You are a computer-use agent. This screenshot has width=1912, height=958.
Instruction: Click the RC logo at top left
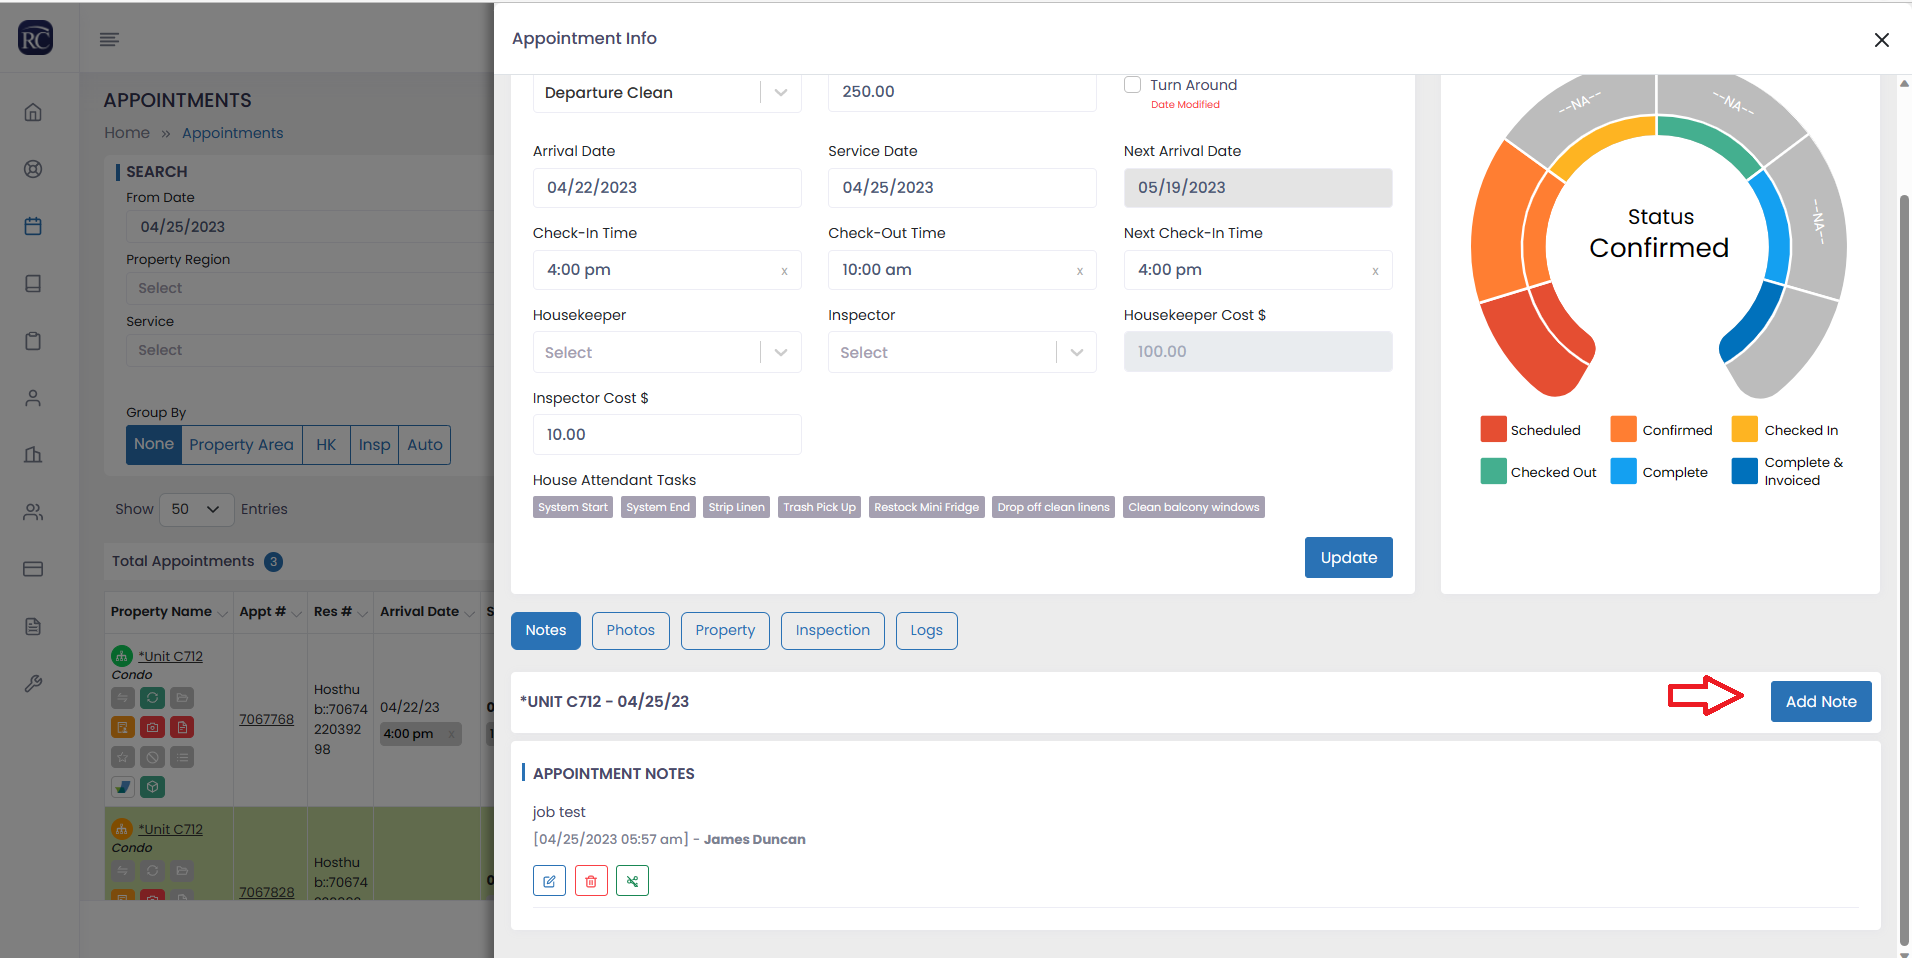35,38
